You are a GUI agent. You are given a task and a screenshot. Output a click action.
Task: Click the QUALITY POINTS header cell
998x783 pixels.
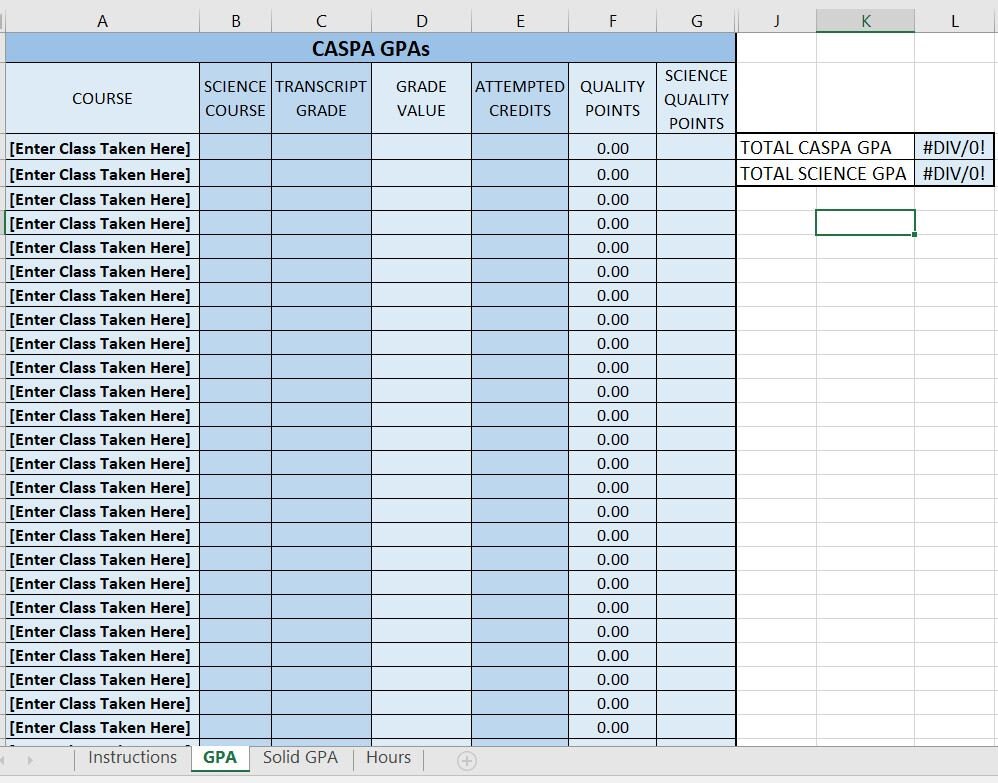click(612, 97)
